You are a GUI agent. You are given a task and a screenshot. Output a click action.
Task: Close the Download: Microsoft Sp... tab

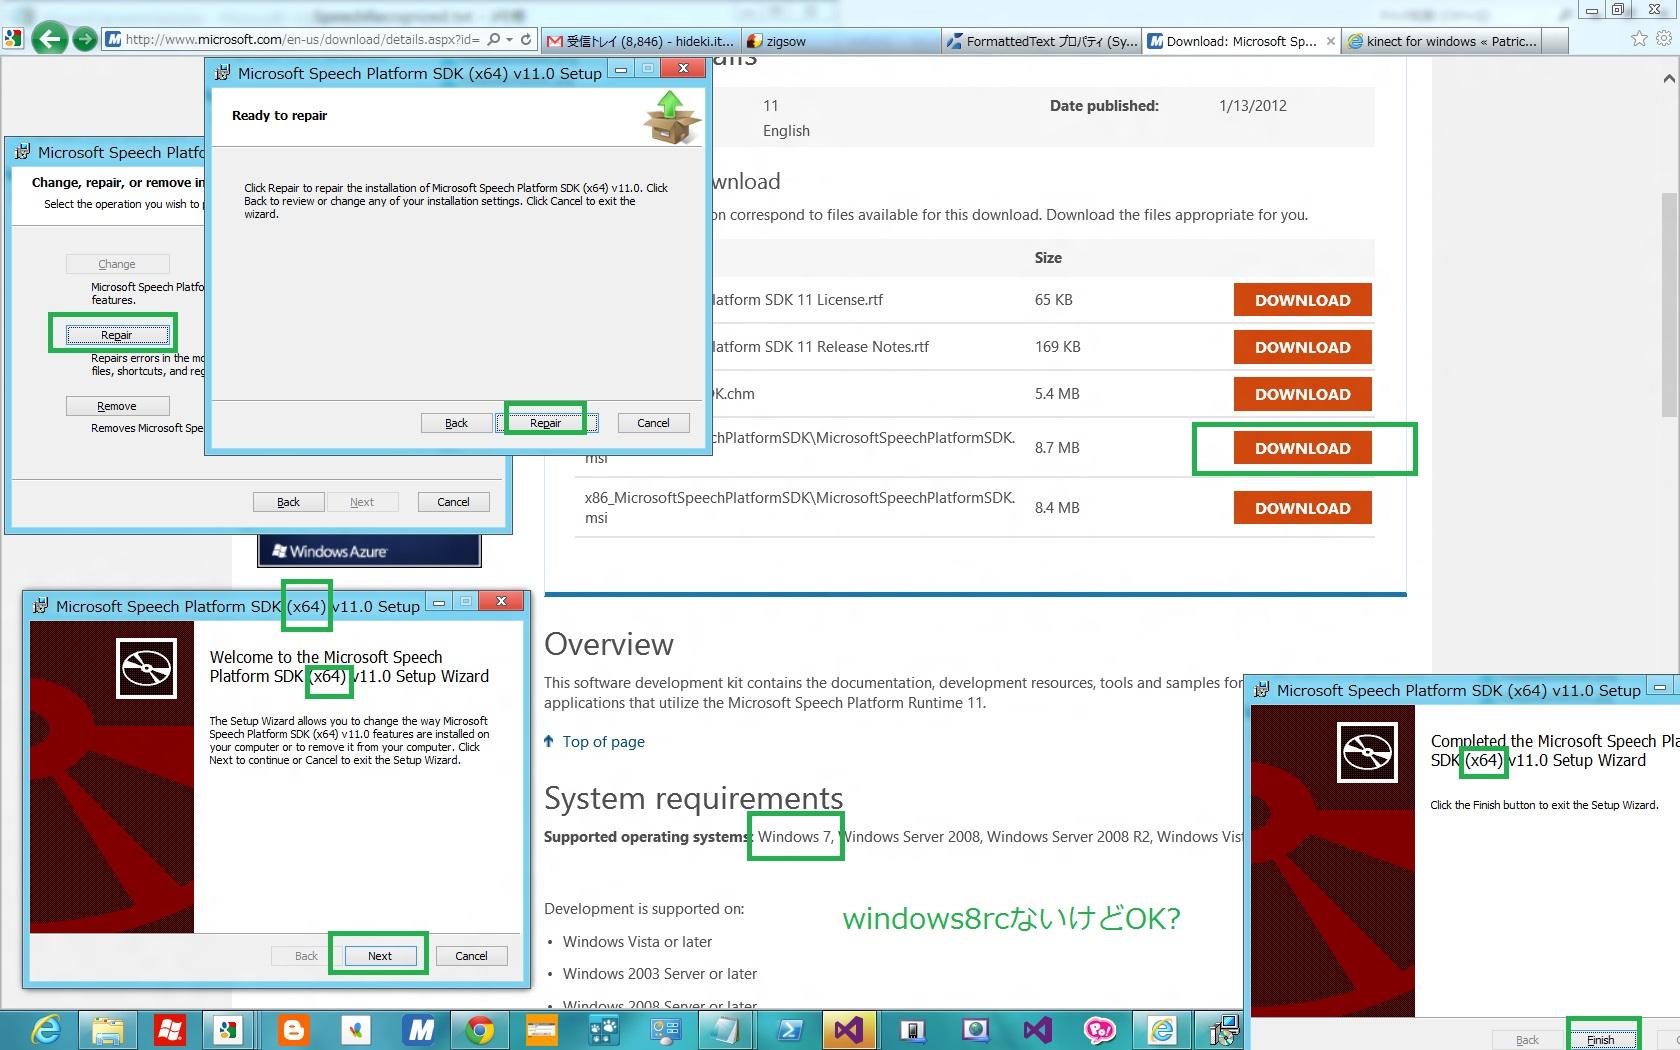click(1330, 41)
